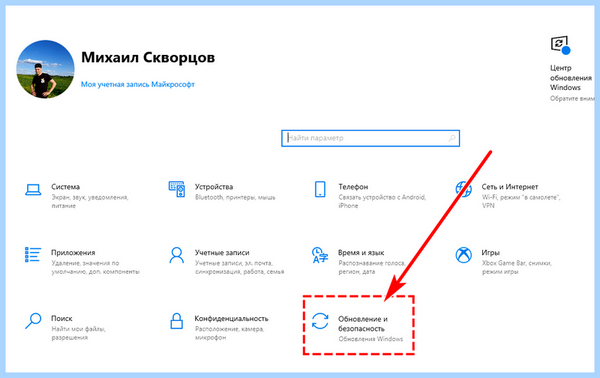Screen dimensions: 600x378
Task: Open the Игры settings title
Action: (491, 253)
